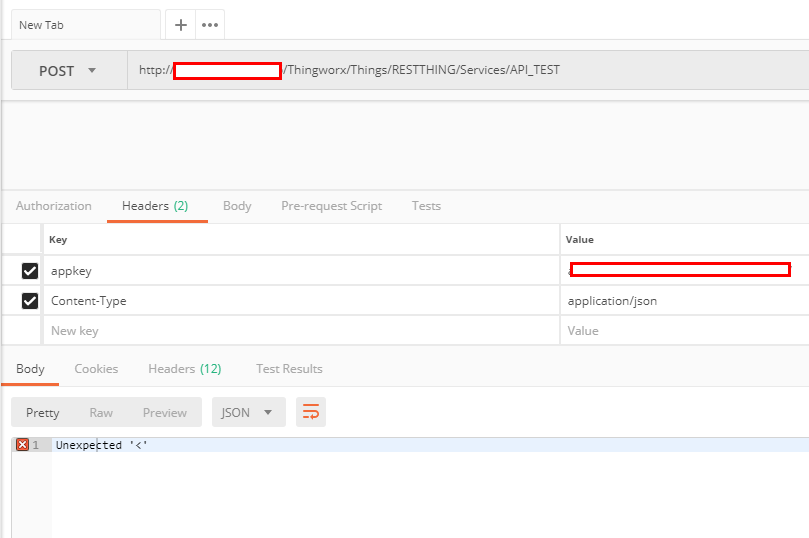The width and height of the screenshot is (809, 538).
Task: Uncheck the Content-Type header checkbox
Action: pyautogui.click(x=30, y=301)
